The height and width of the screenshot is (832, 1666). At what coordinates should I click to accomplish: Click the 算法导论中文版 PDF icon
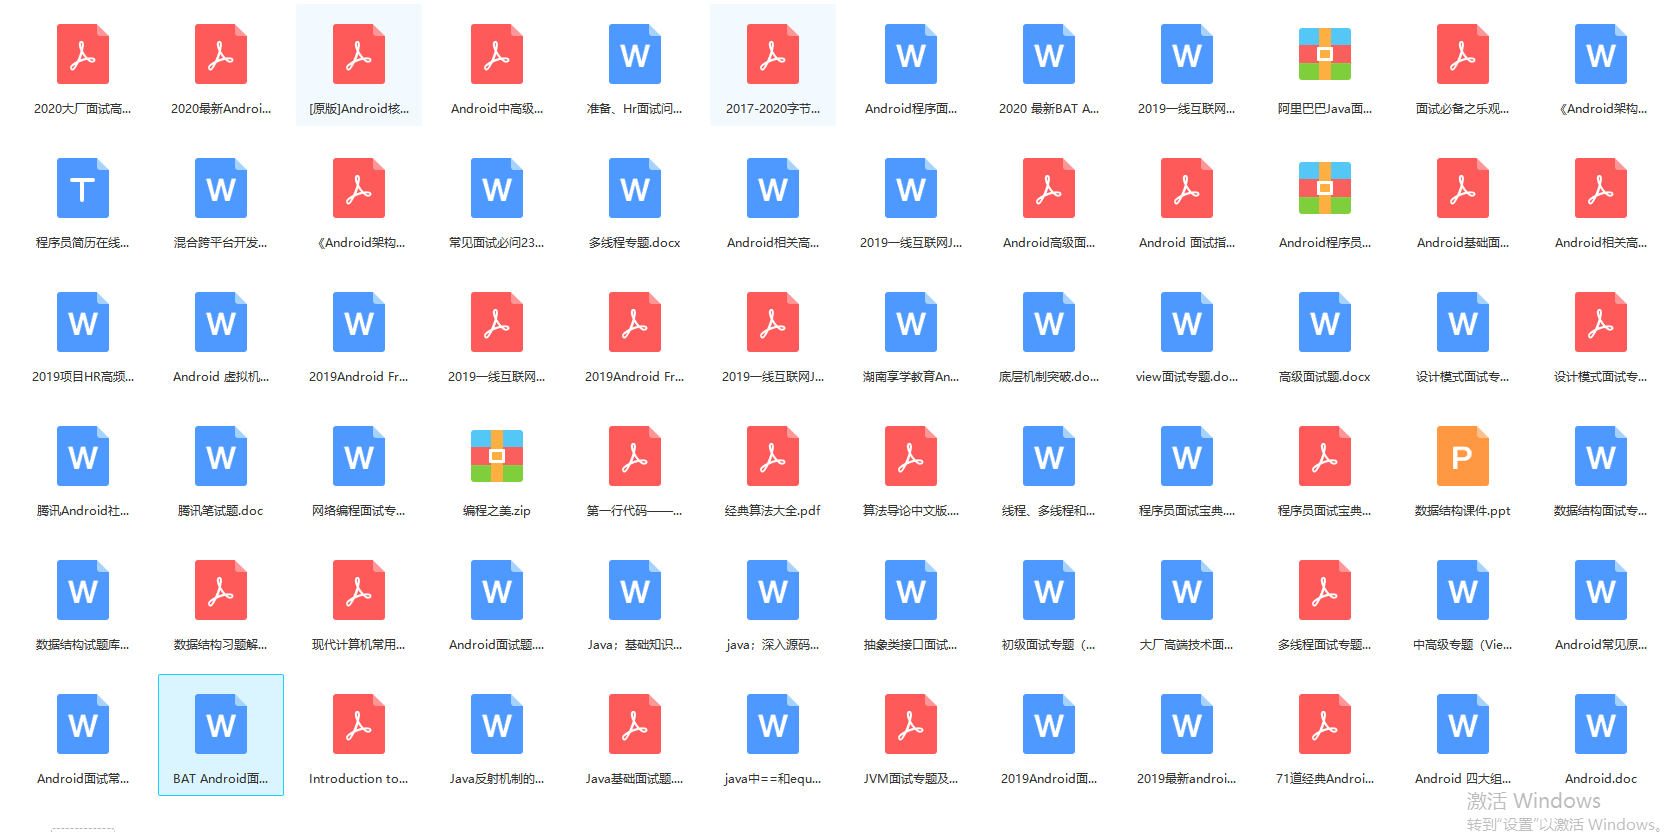click(x=911, y=456)
